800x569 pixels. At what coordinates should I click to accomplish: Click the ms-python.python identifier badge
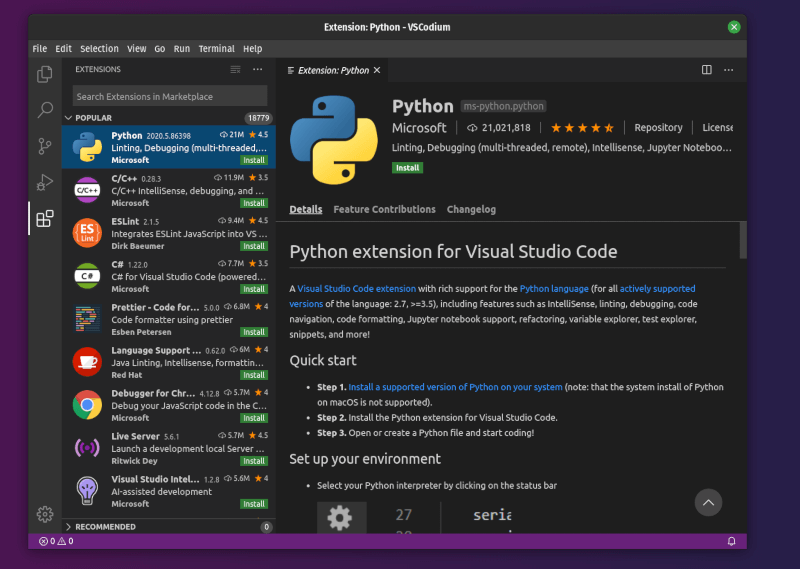[x=504, y=106]
